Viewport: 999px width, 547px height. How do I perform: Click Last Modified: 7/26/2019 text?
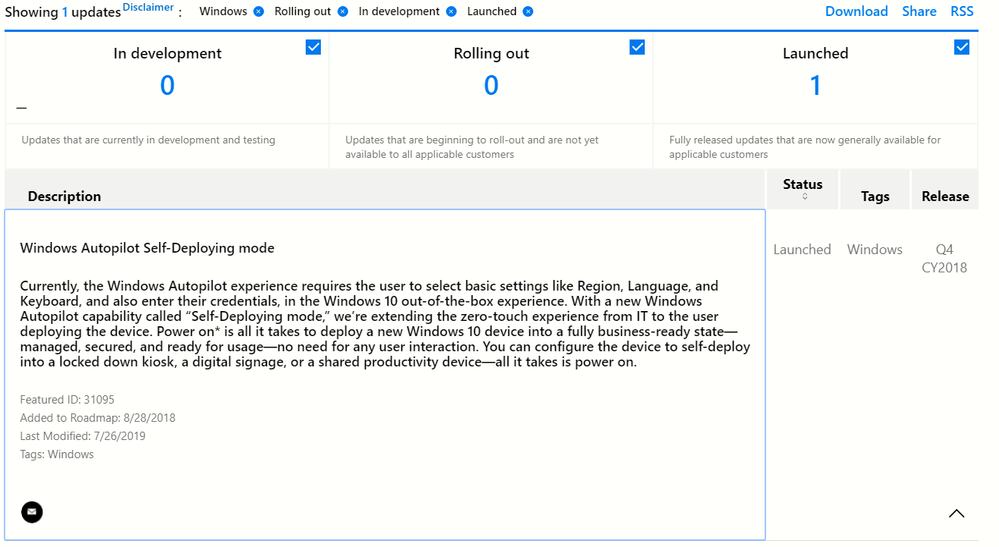point(82,436)
